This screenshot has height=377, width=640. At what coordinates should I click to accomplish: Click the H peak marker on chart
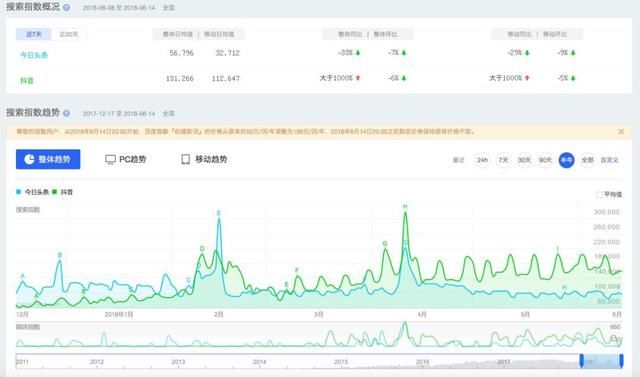(405, 206)
